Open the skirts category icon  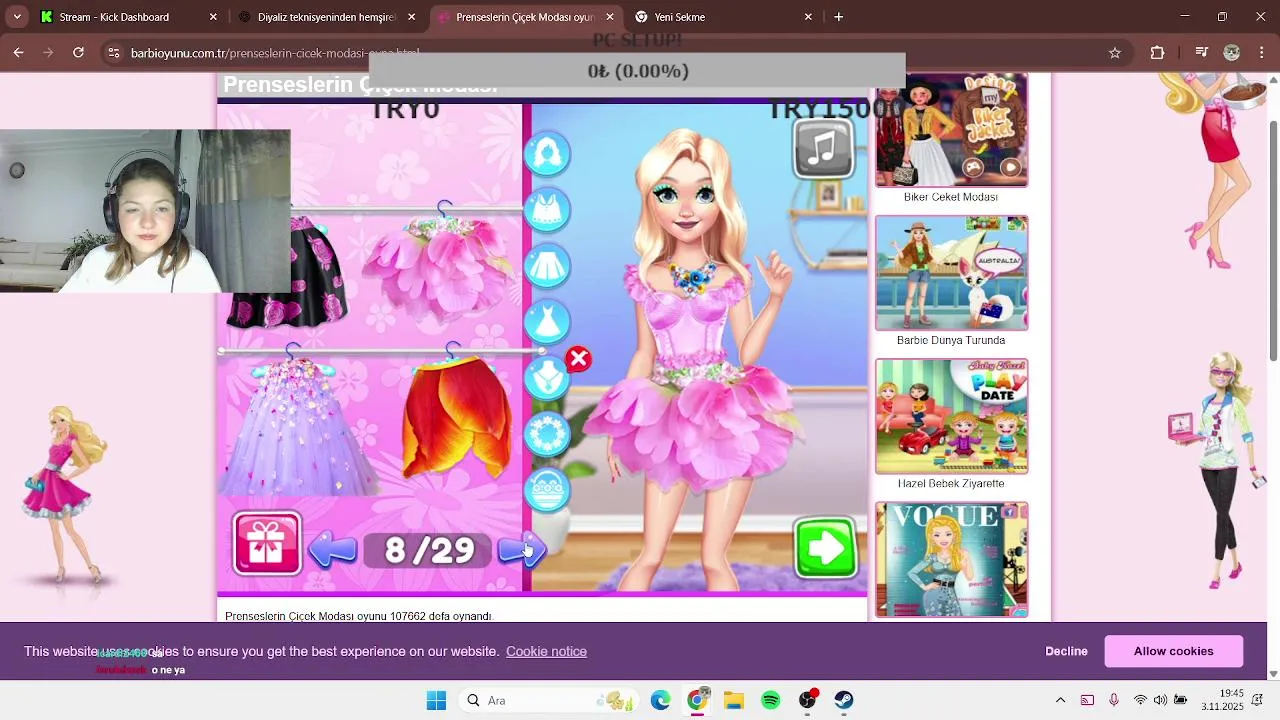click(x=547, y=266)
